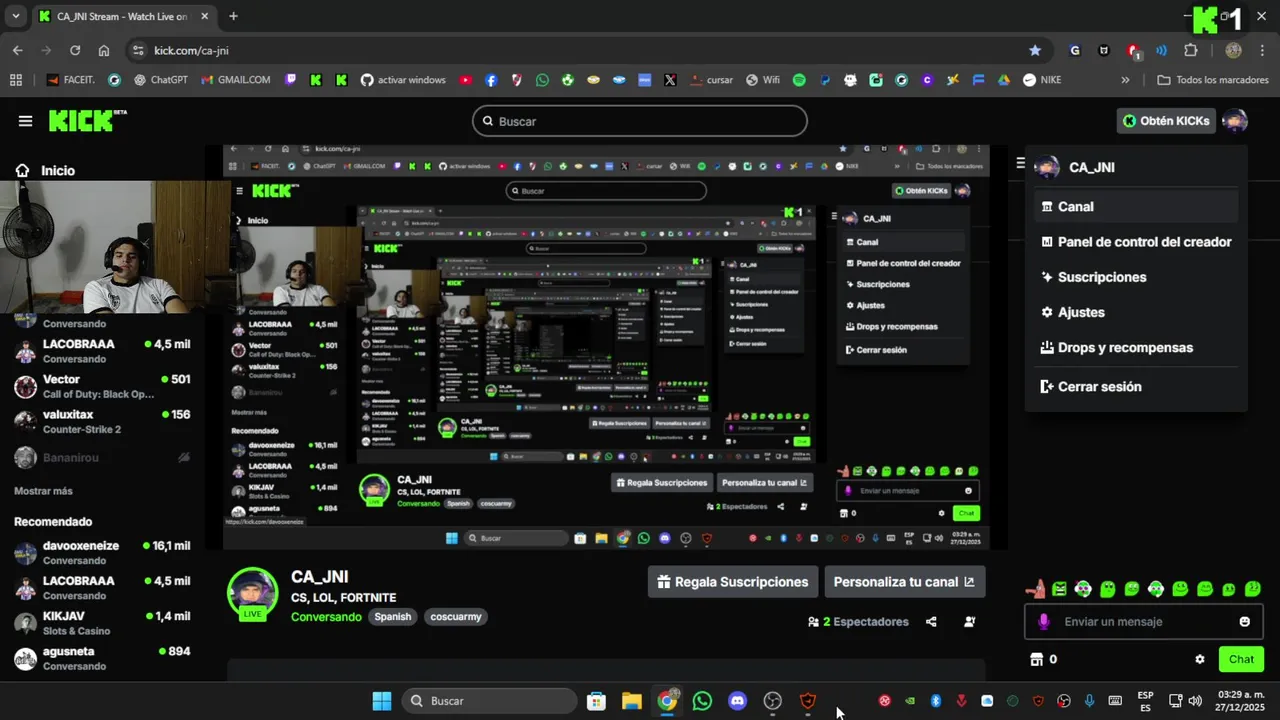Expand 'Mostrar más' in the sidebar

[43, 491]
